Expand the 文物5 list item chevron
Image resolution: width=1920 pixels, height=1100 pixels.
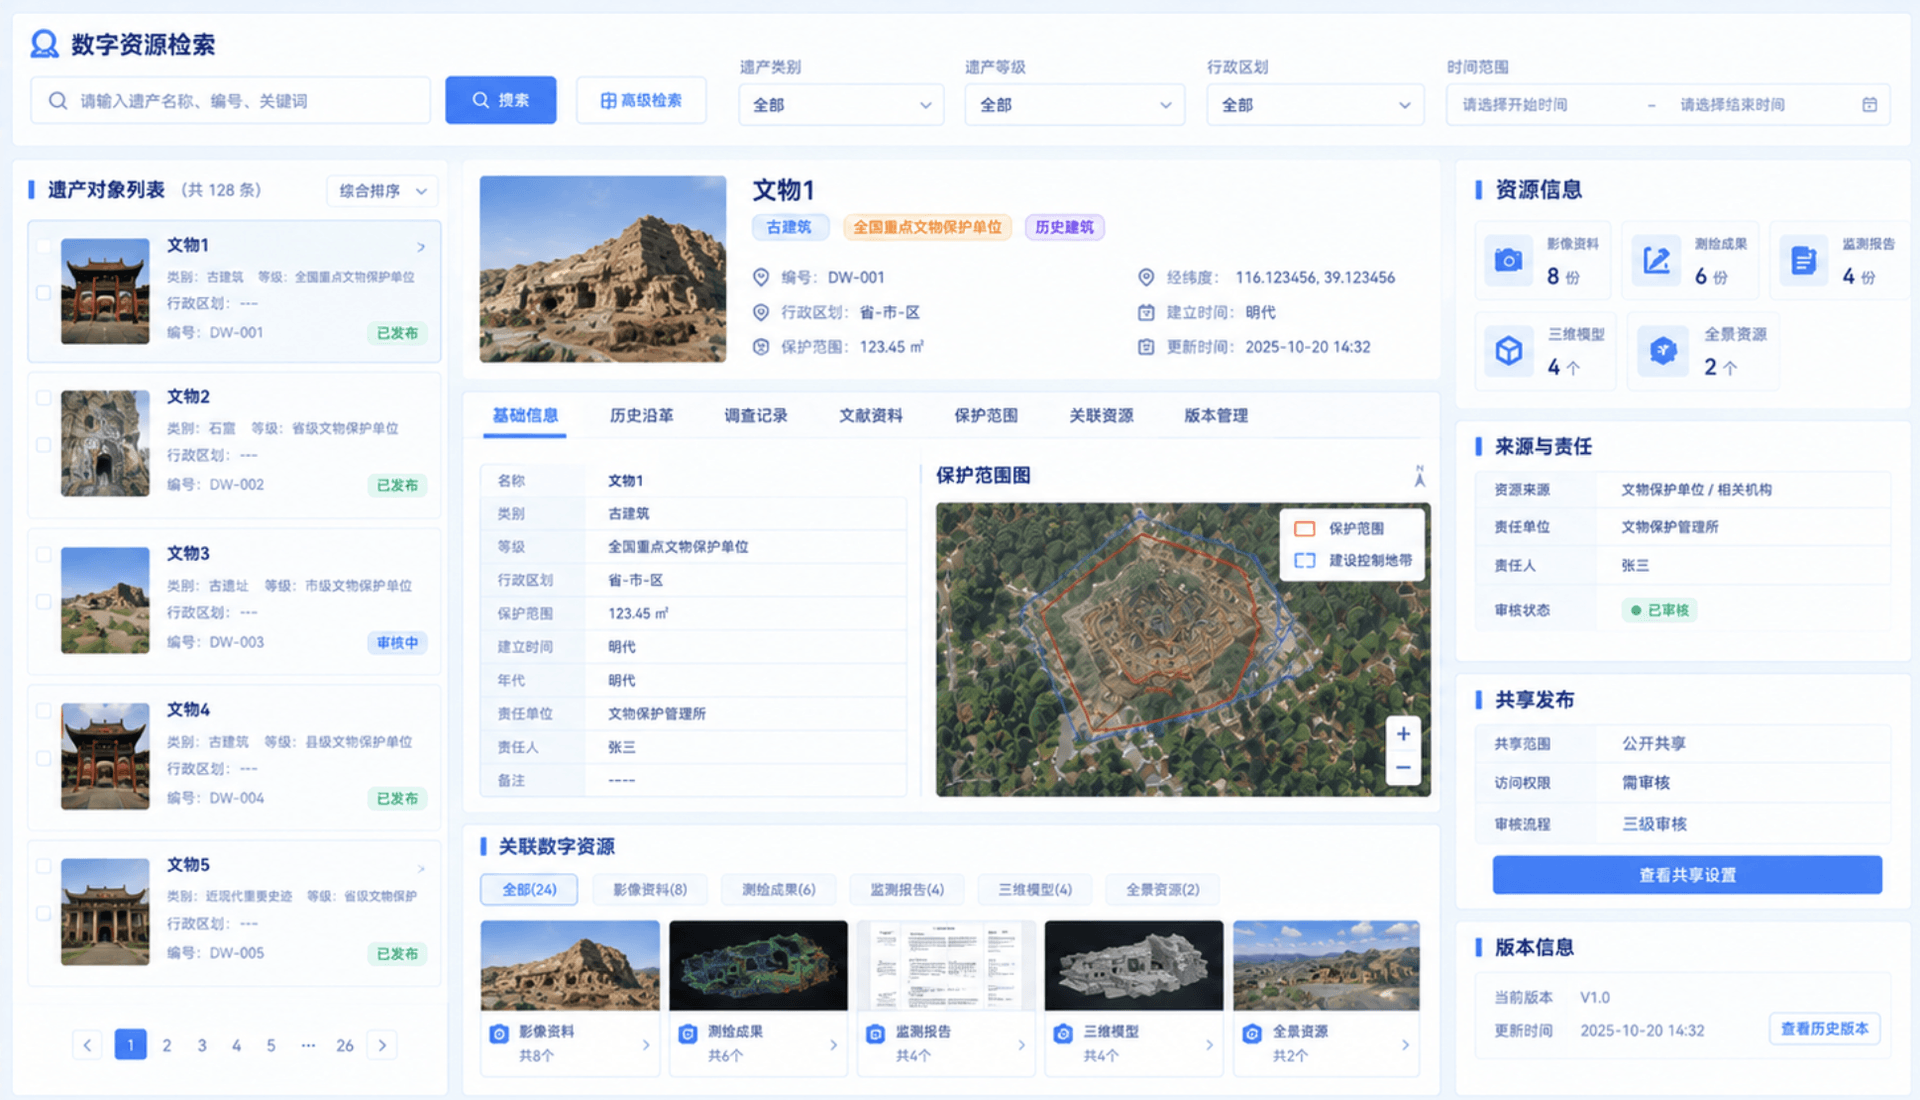(421, 868)
